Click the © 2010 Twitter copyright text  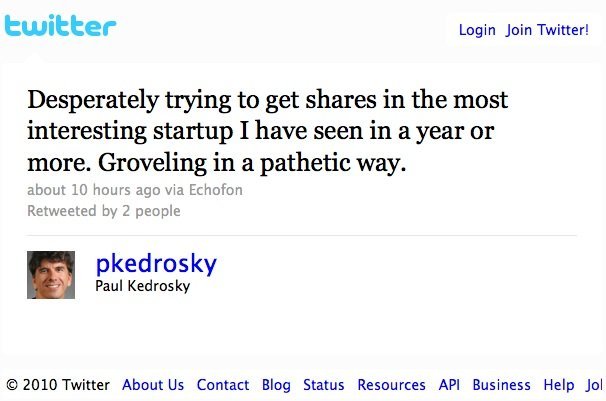coord(58,385)
